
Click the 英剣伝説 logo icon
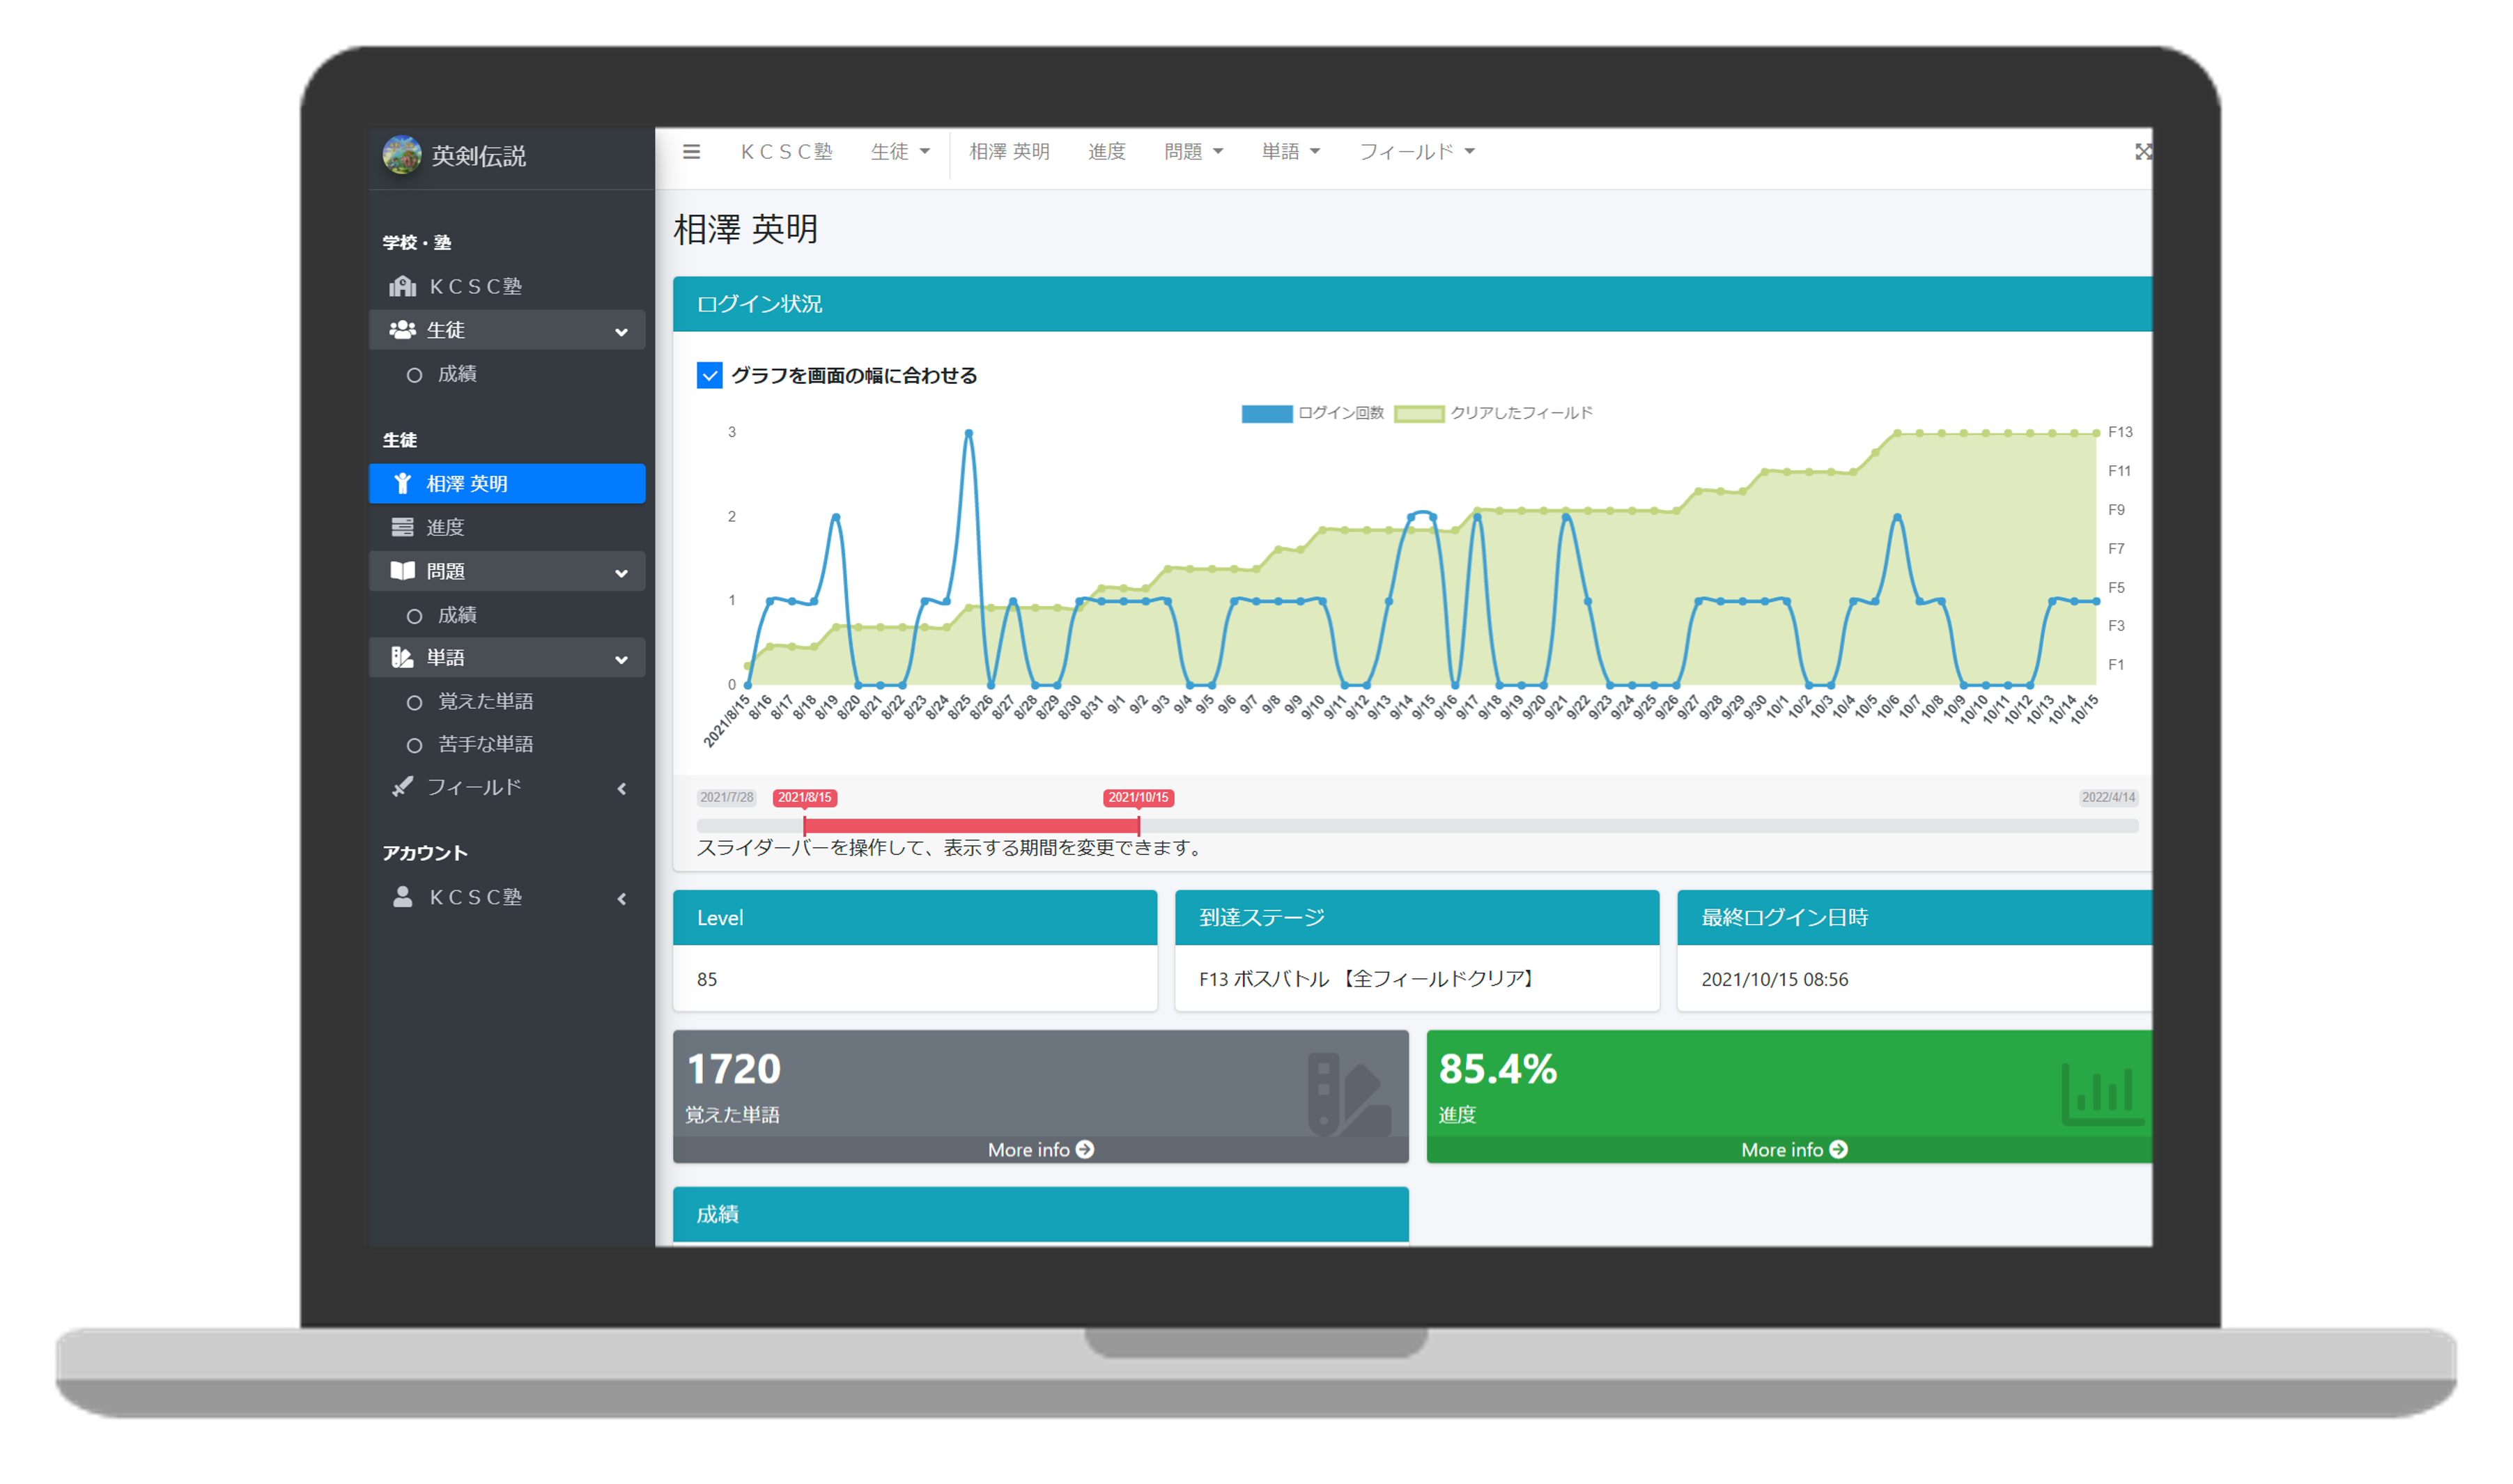pyautogui.click(x=401, y=155)
